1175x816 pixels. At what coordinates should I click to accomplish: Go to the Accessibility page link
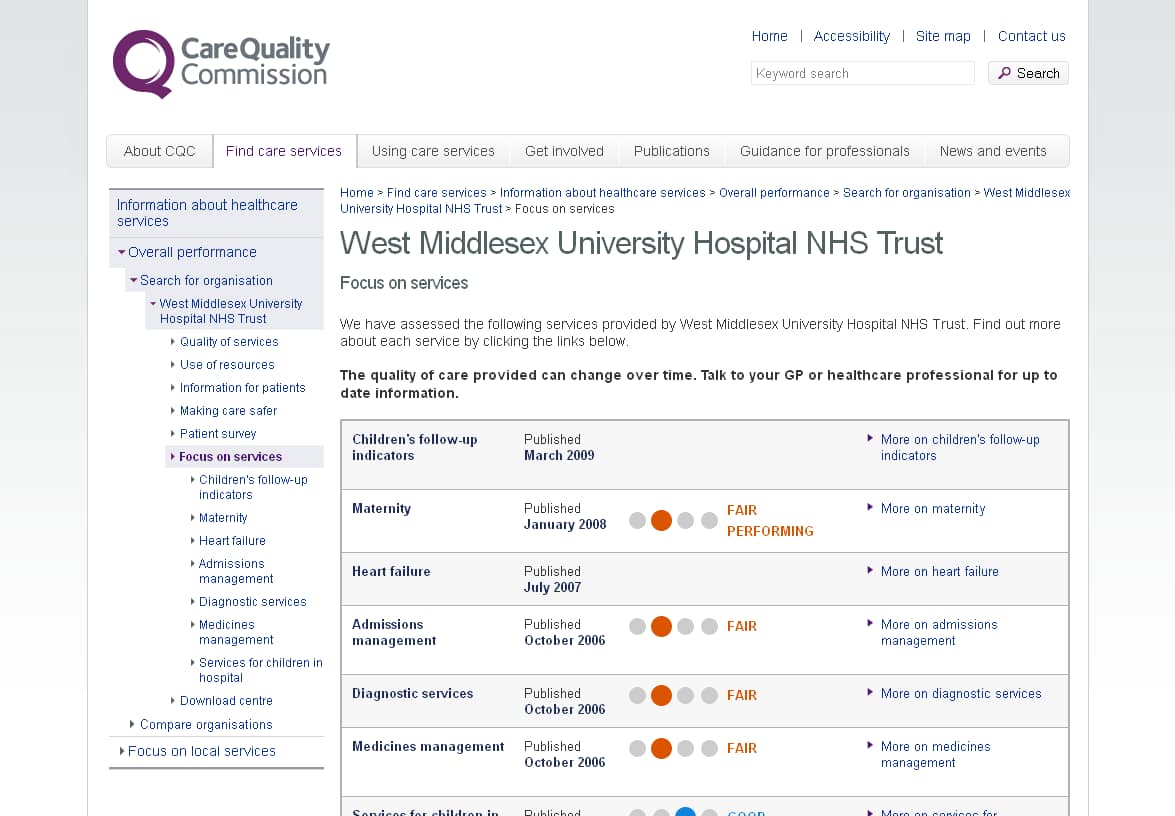point(851,36)
